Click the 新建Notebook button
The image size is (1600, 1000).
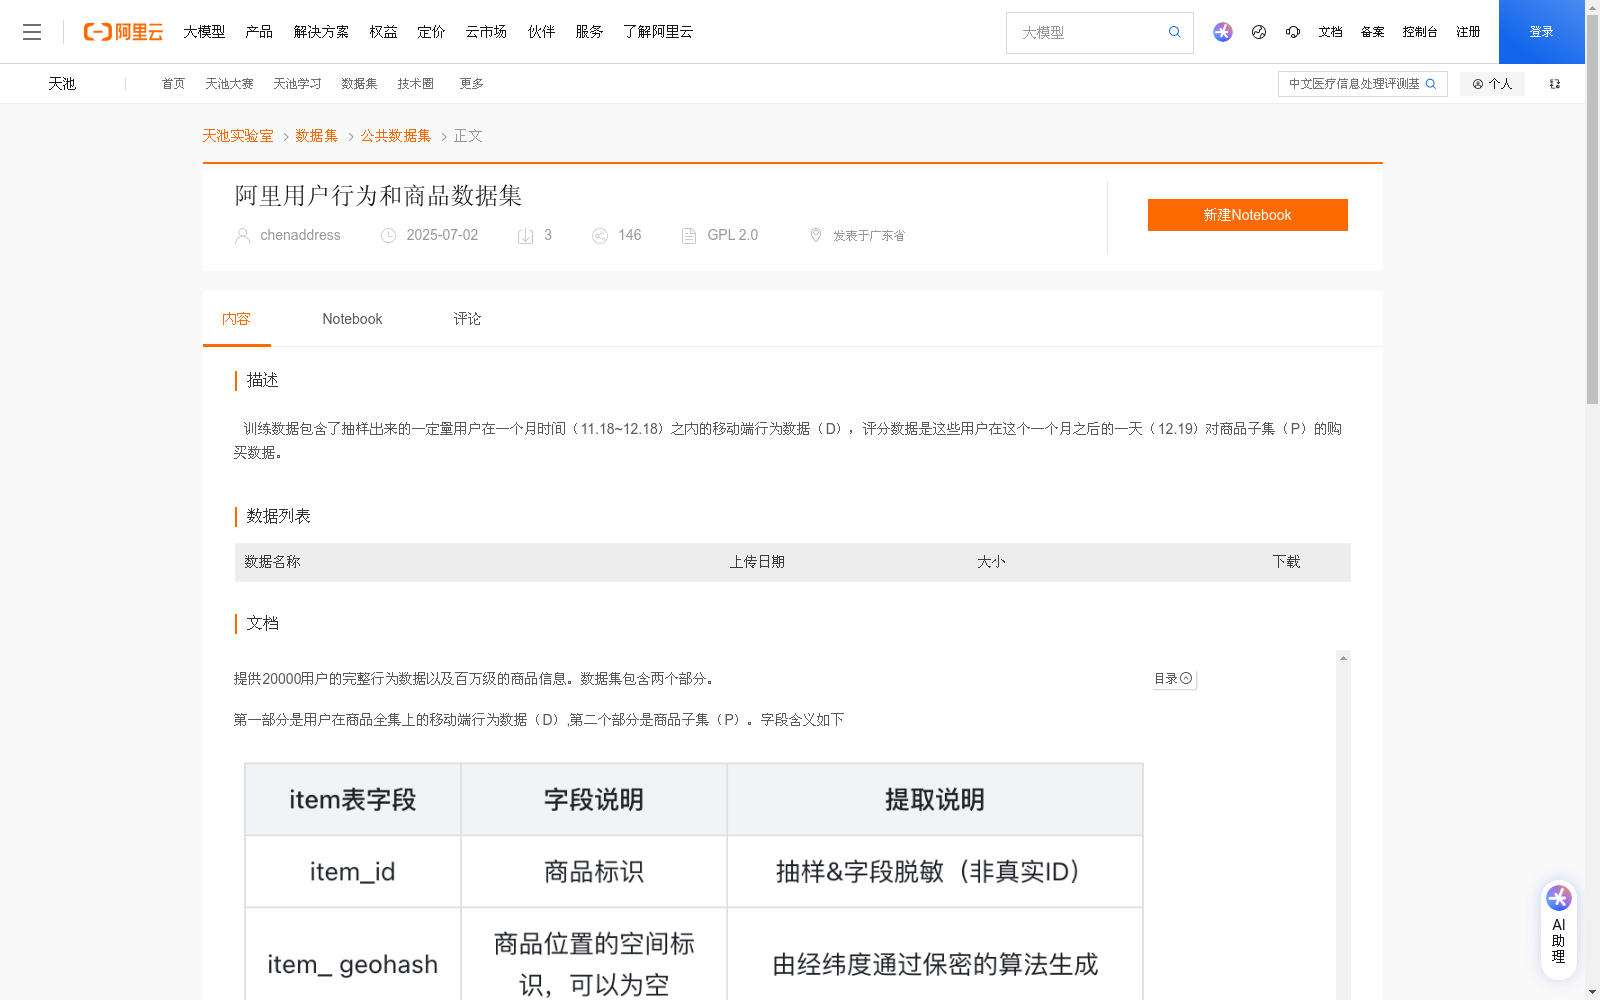[1247, 215]
